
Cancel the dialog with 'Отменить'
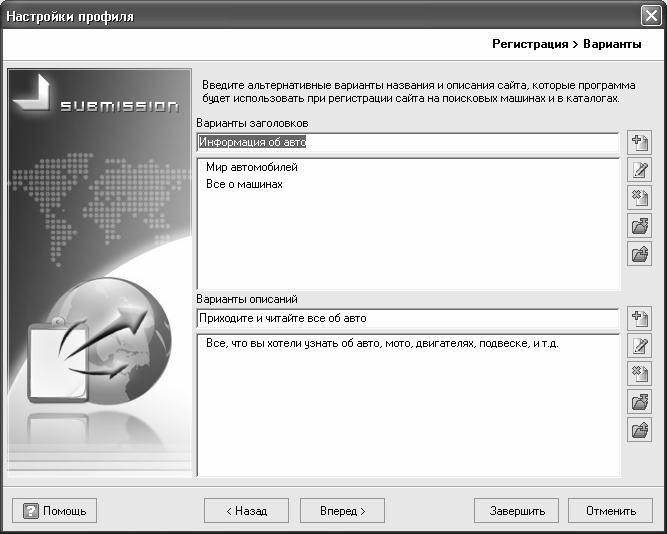(x=611, y=510)
